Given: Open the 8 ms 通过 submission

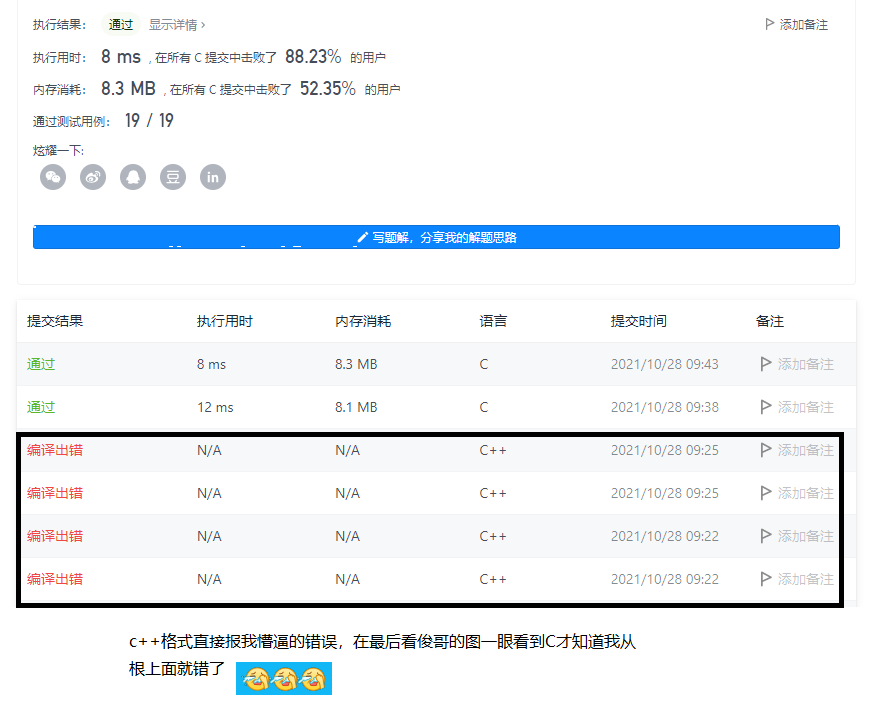Looking at the screenshot, I should [x=41, y=364].
